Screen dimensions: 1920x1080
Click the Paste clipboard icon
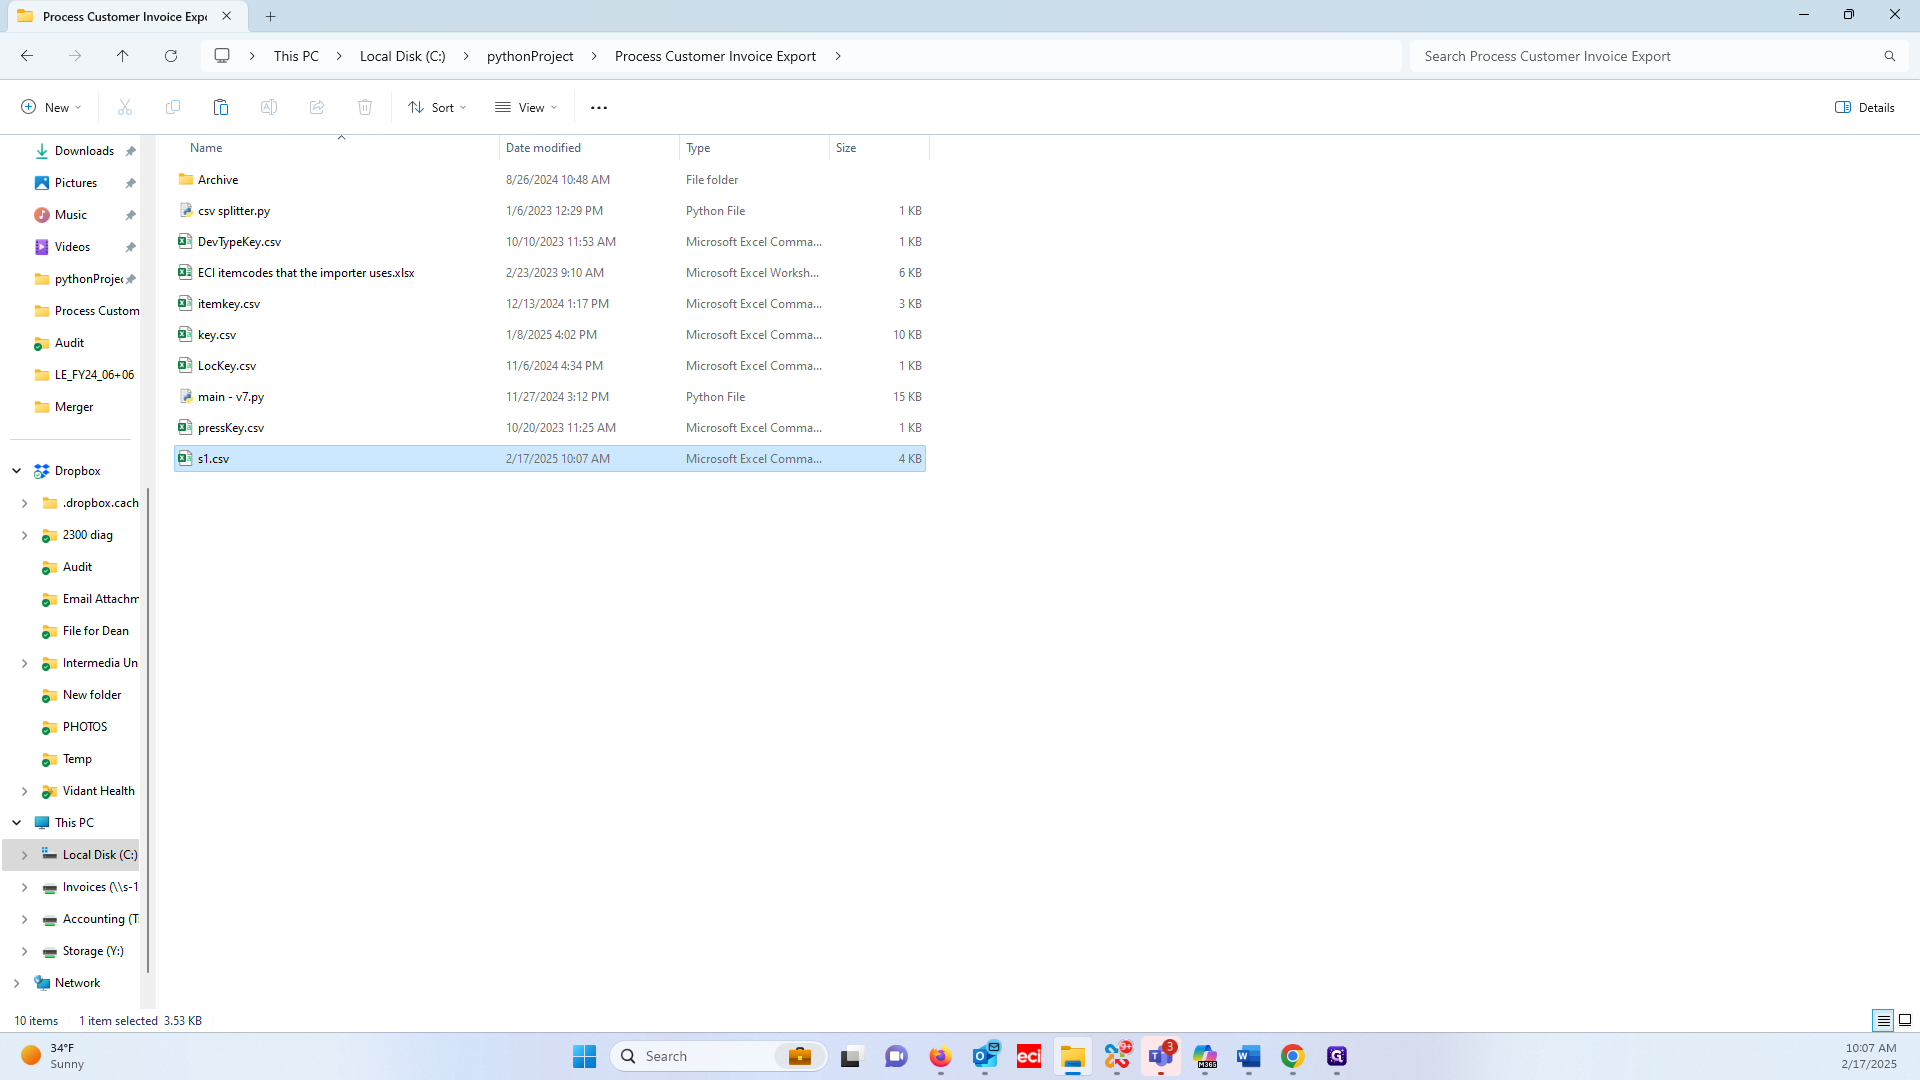[221, 107]
